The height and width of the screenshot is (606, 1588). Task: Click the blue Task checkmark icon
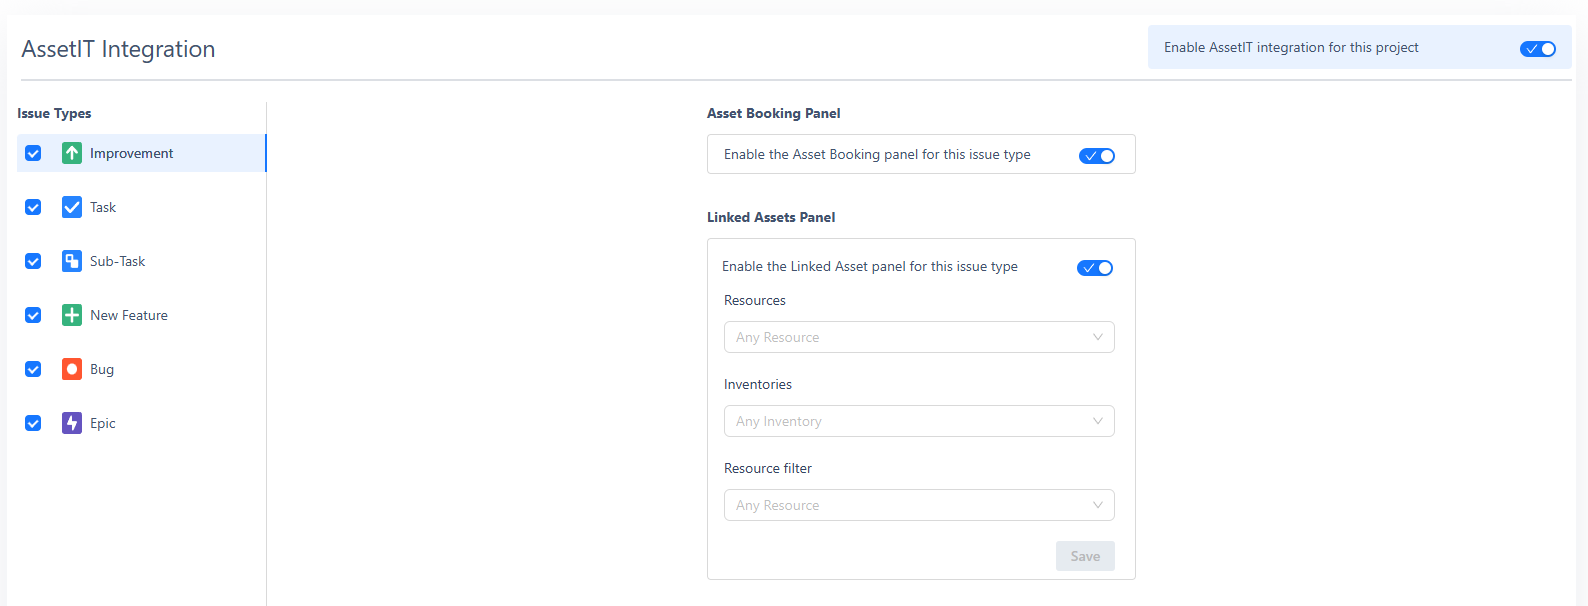coord(72,207)
